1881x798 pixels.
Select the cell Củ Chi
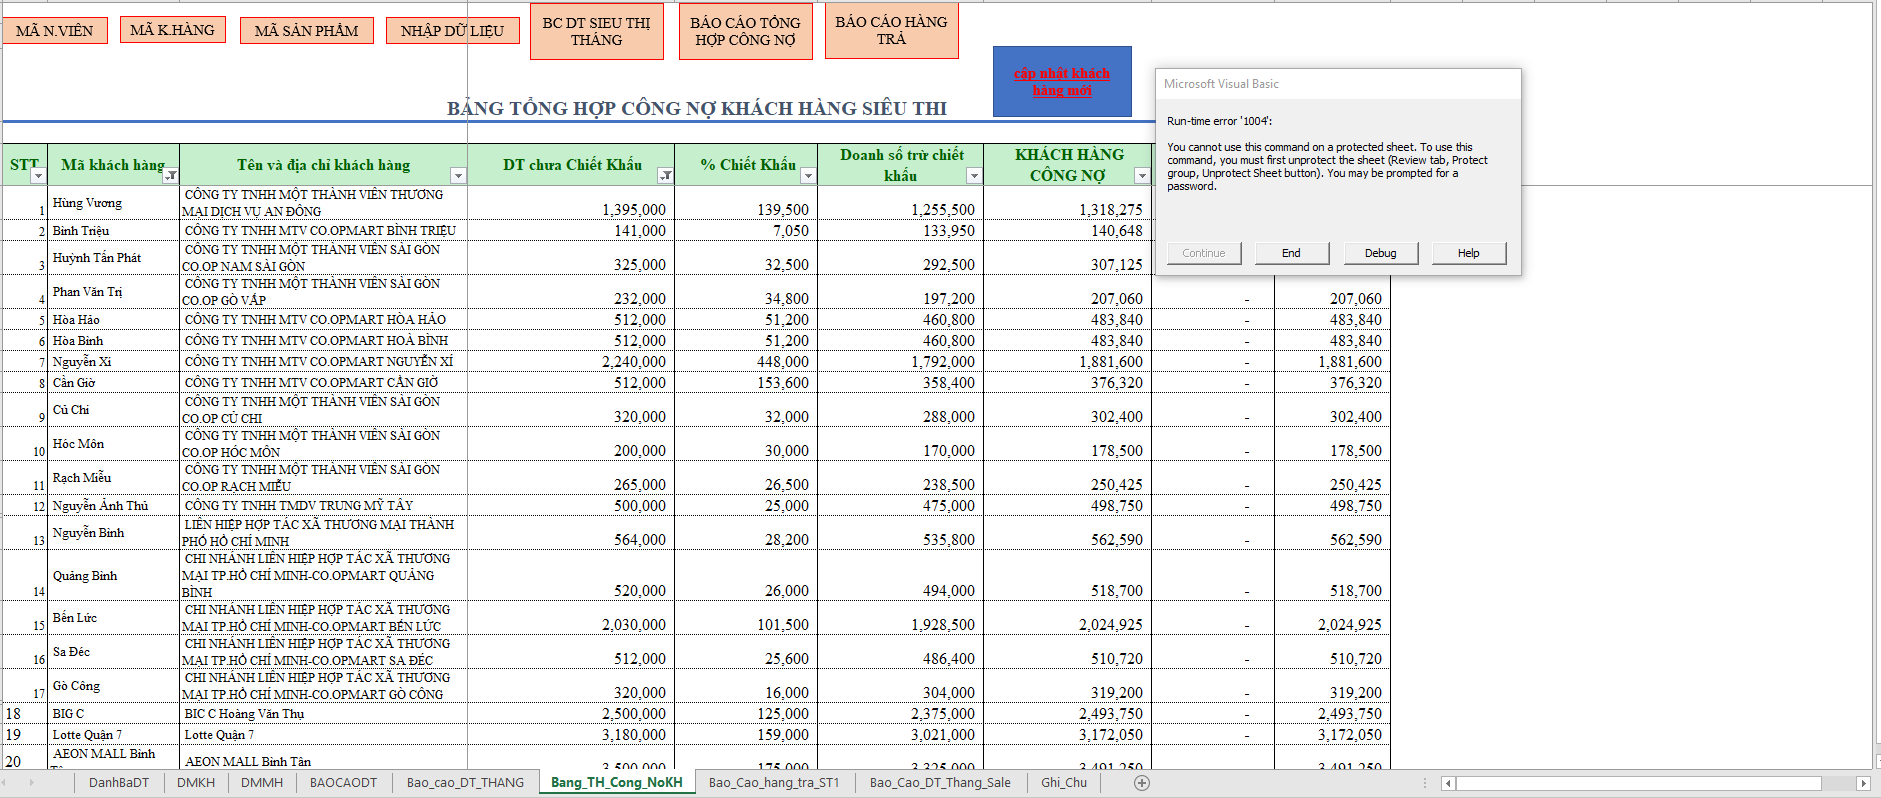coord(113,409)
